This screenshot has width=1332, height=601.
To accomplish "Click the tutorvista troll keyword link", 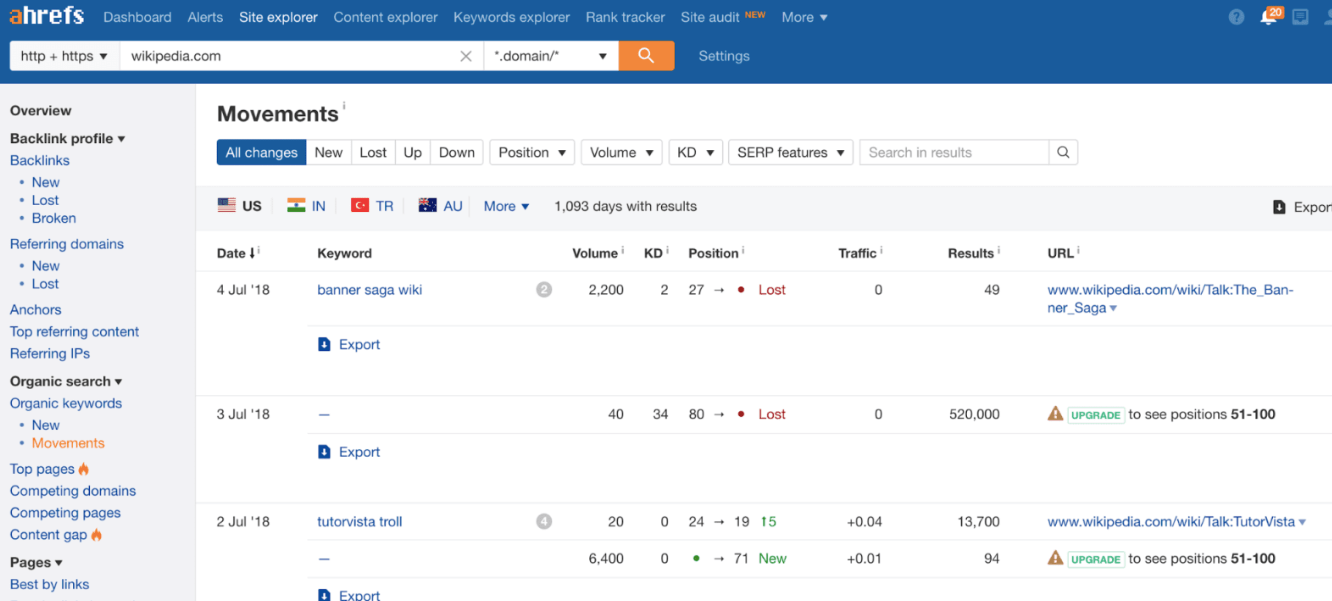I will pos(360,522).
